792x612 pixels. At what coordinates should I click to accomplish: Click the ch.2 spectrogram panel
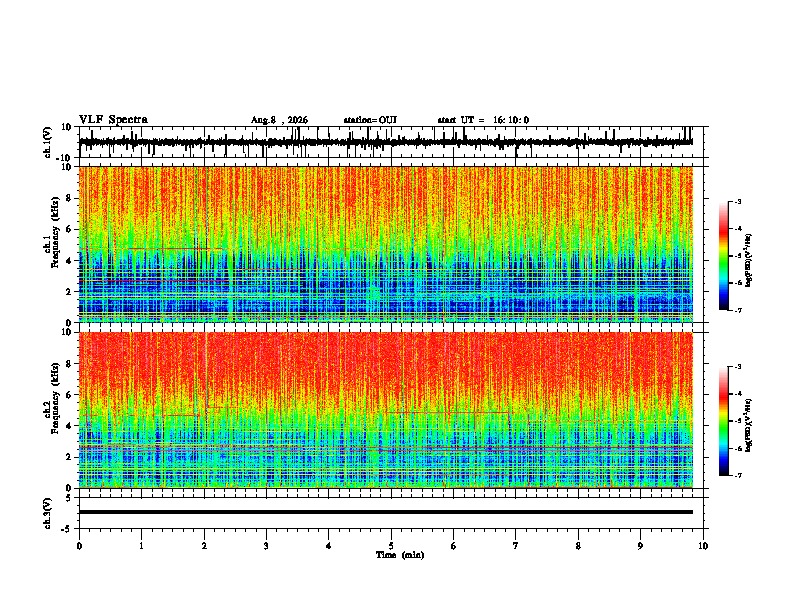coord(386,410)
